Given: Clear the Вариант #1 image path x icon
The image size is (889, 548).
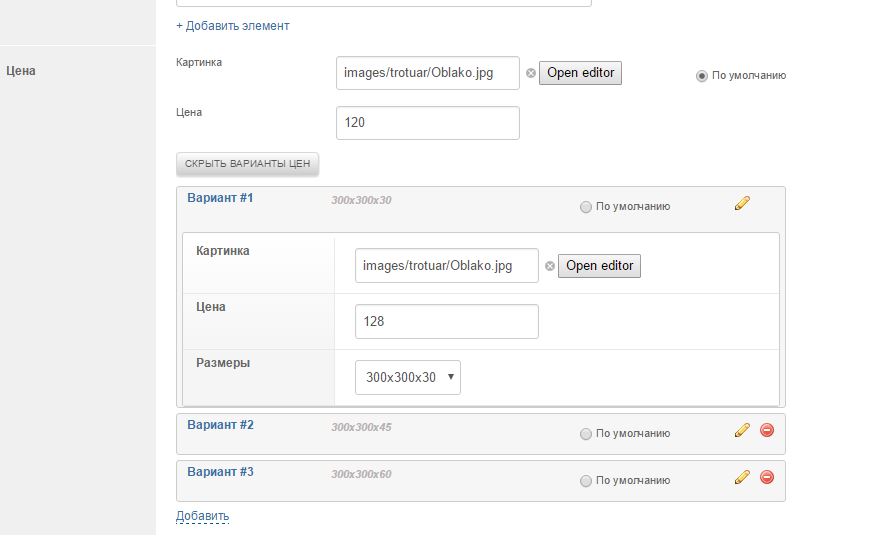Looking at the screenshot, I should pos(550,266).
